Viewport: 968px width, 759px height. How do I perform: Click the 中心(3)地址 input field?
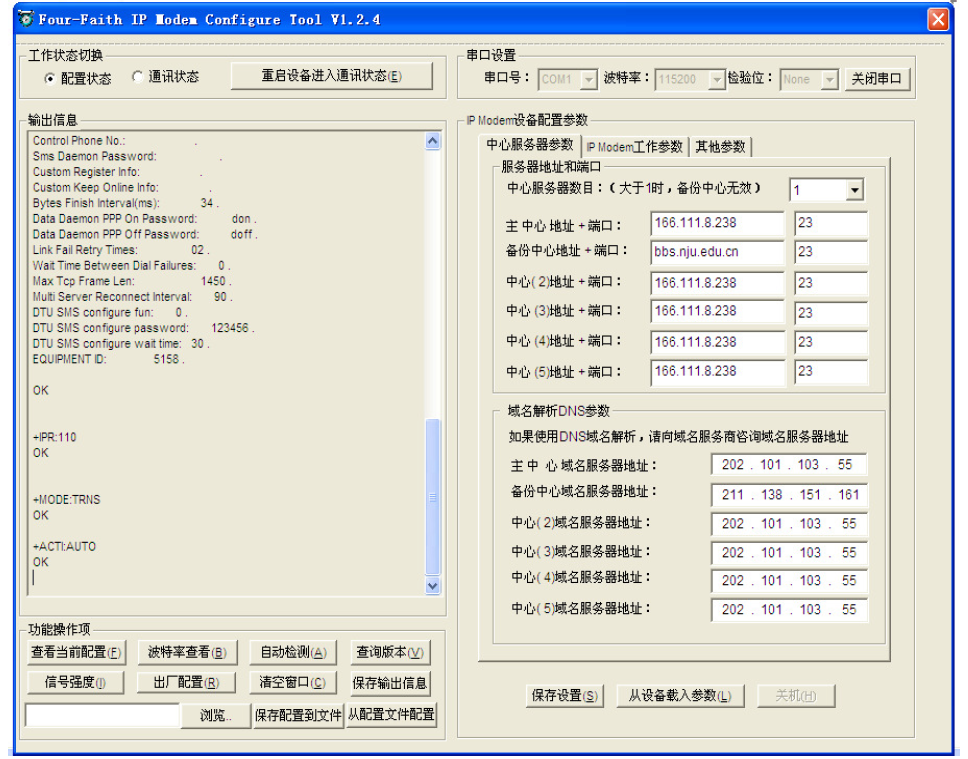tap(717, 311)
